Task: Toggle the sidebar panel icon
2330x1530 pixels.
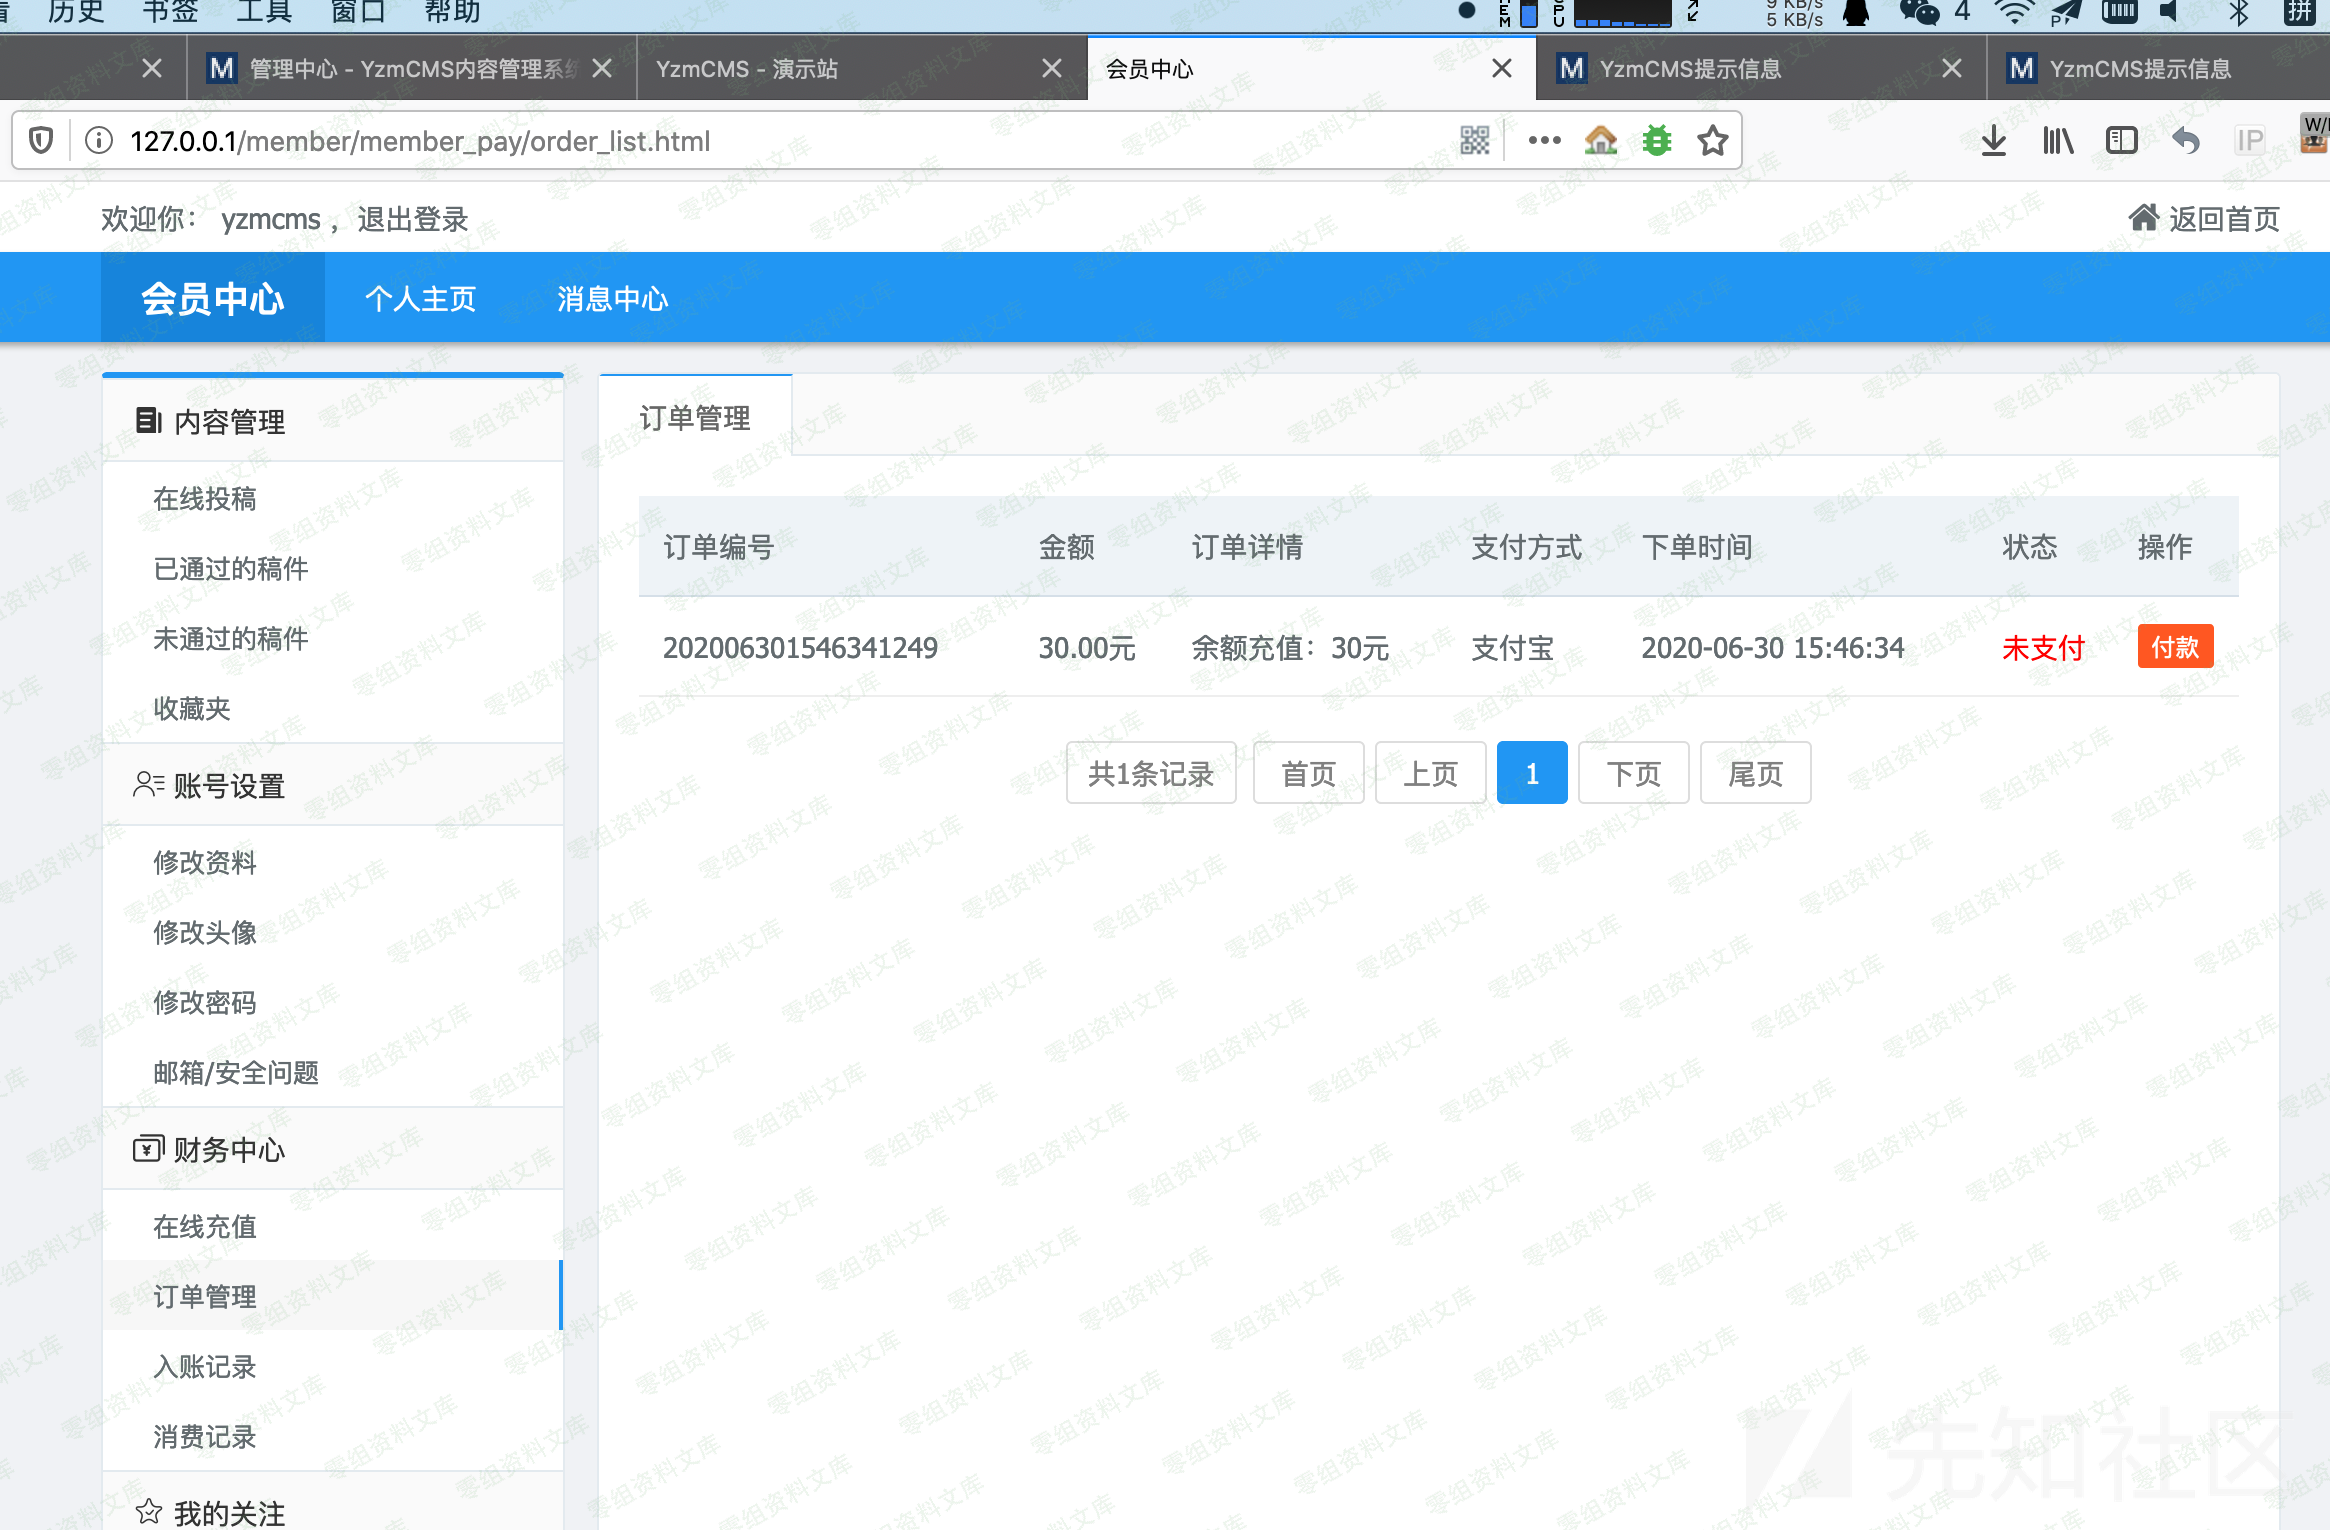Action: point(2121,141)
